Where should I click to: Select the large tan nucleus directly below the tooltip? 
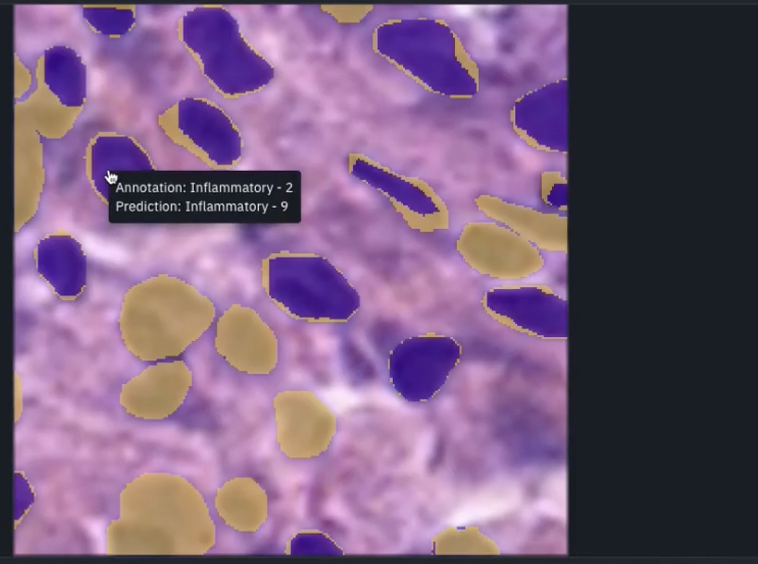pyautogui.click(x=166, y=318)
